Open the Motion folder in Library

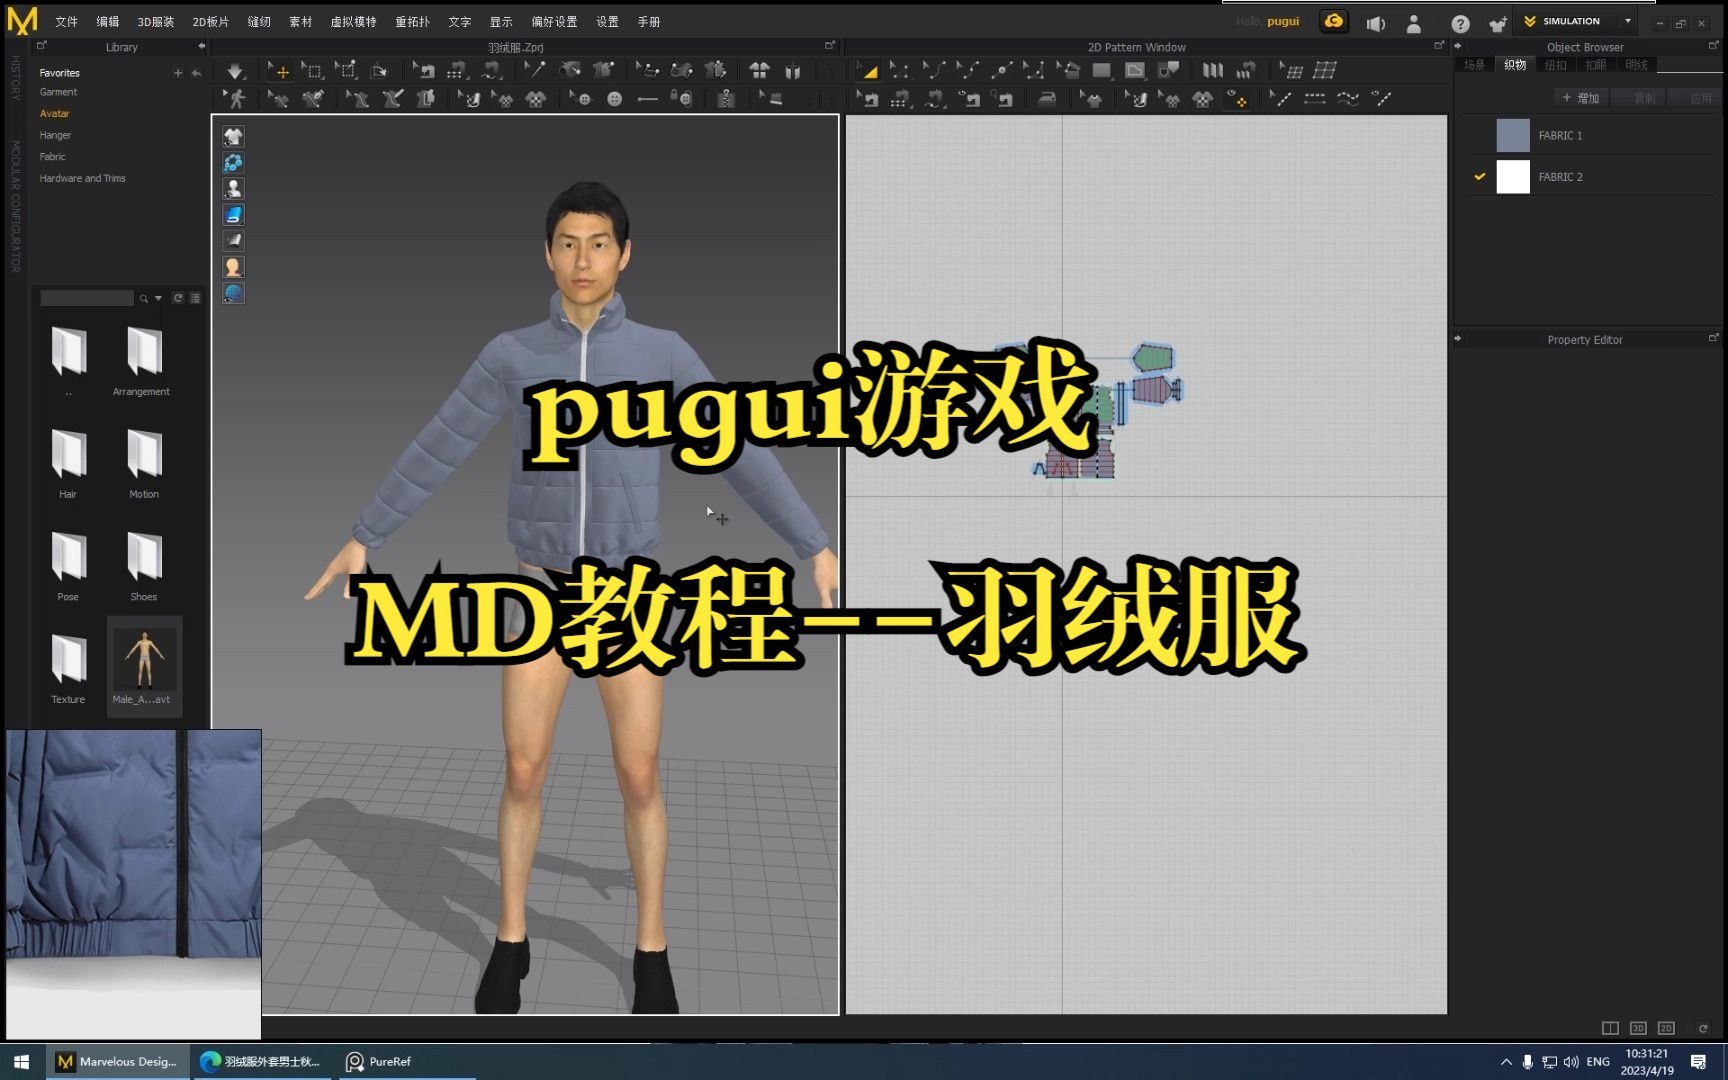pyautogui.click(x=144, y=462)
